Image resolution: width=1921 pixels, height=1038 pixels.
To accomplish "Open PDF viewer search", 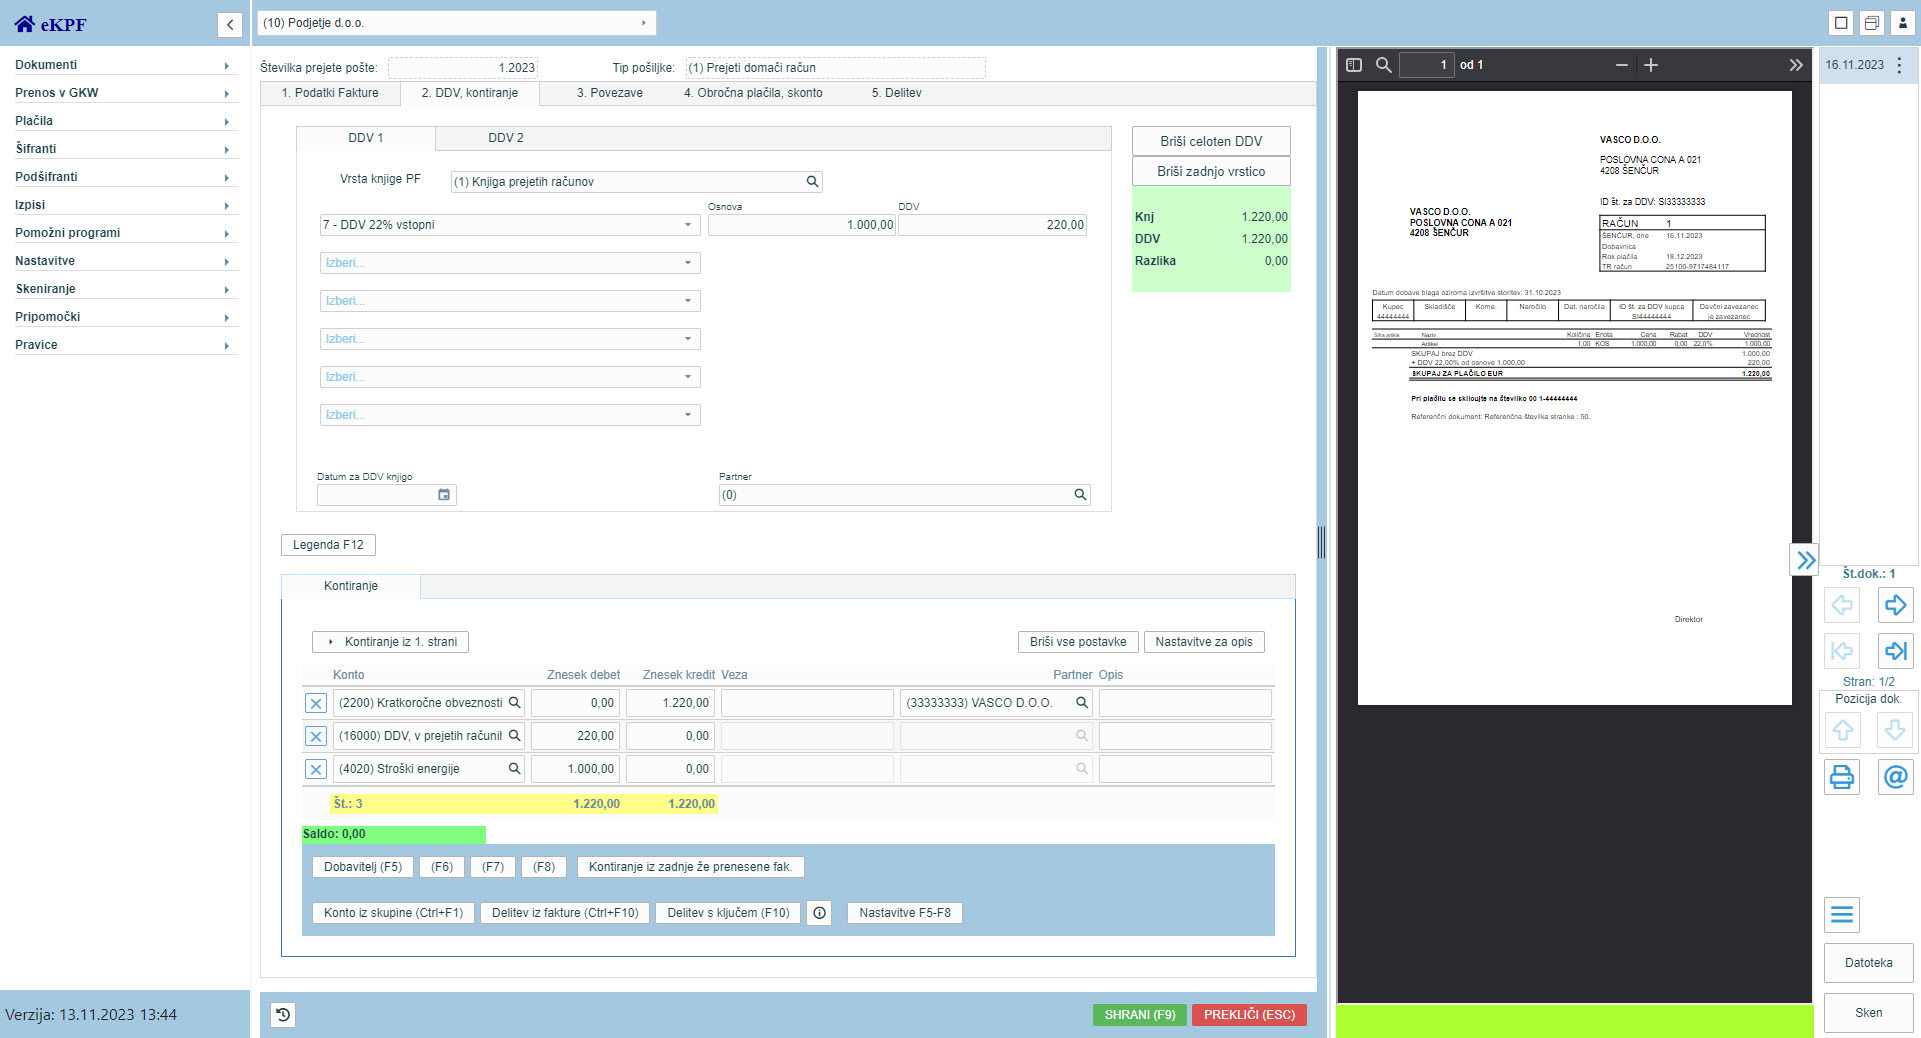I will (1384, 65).
